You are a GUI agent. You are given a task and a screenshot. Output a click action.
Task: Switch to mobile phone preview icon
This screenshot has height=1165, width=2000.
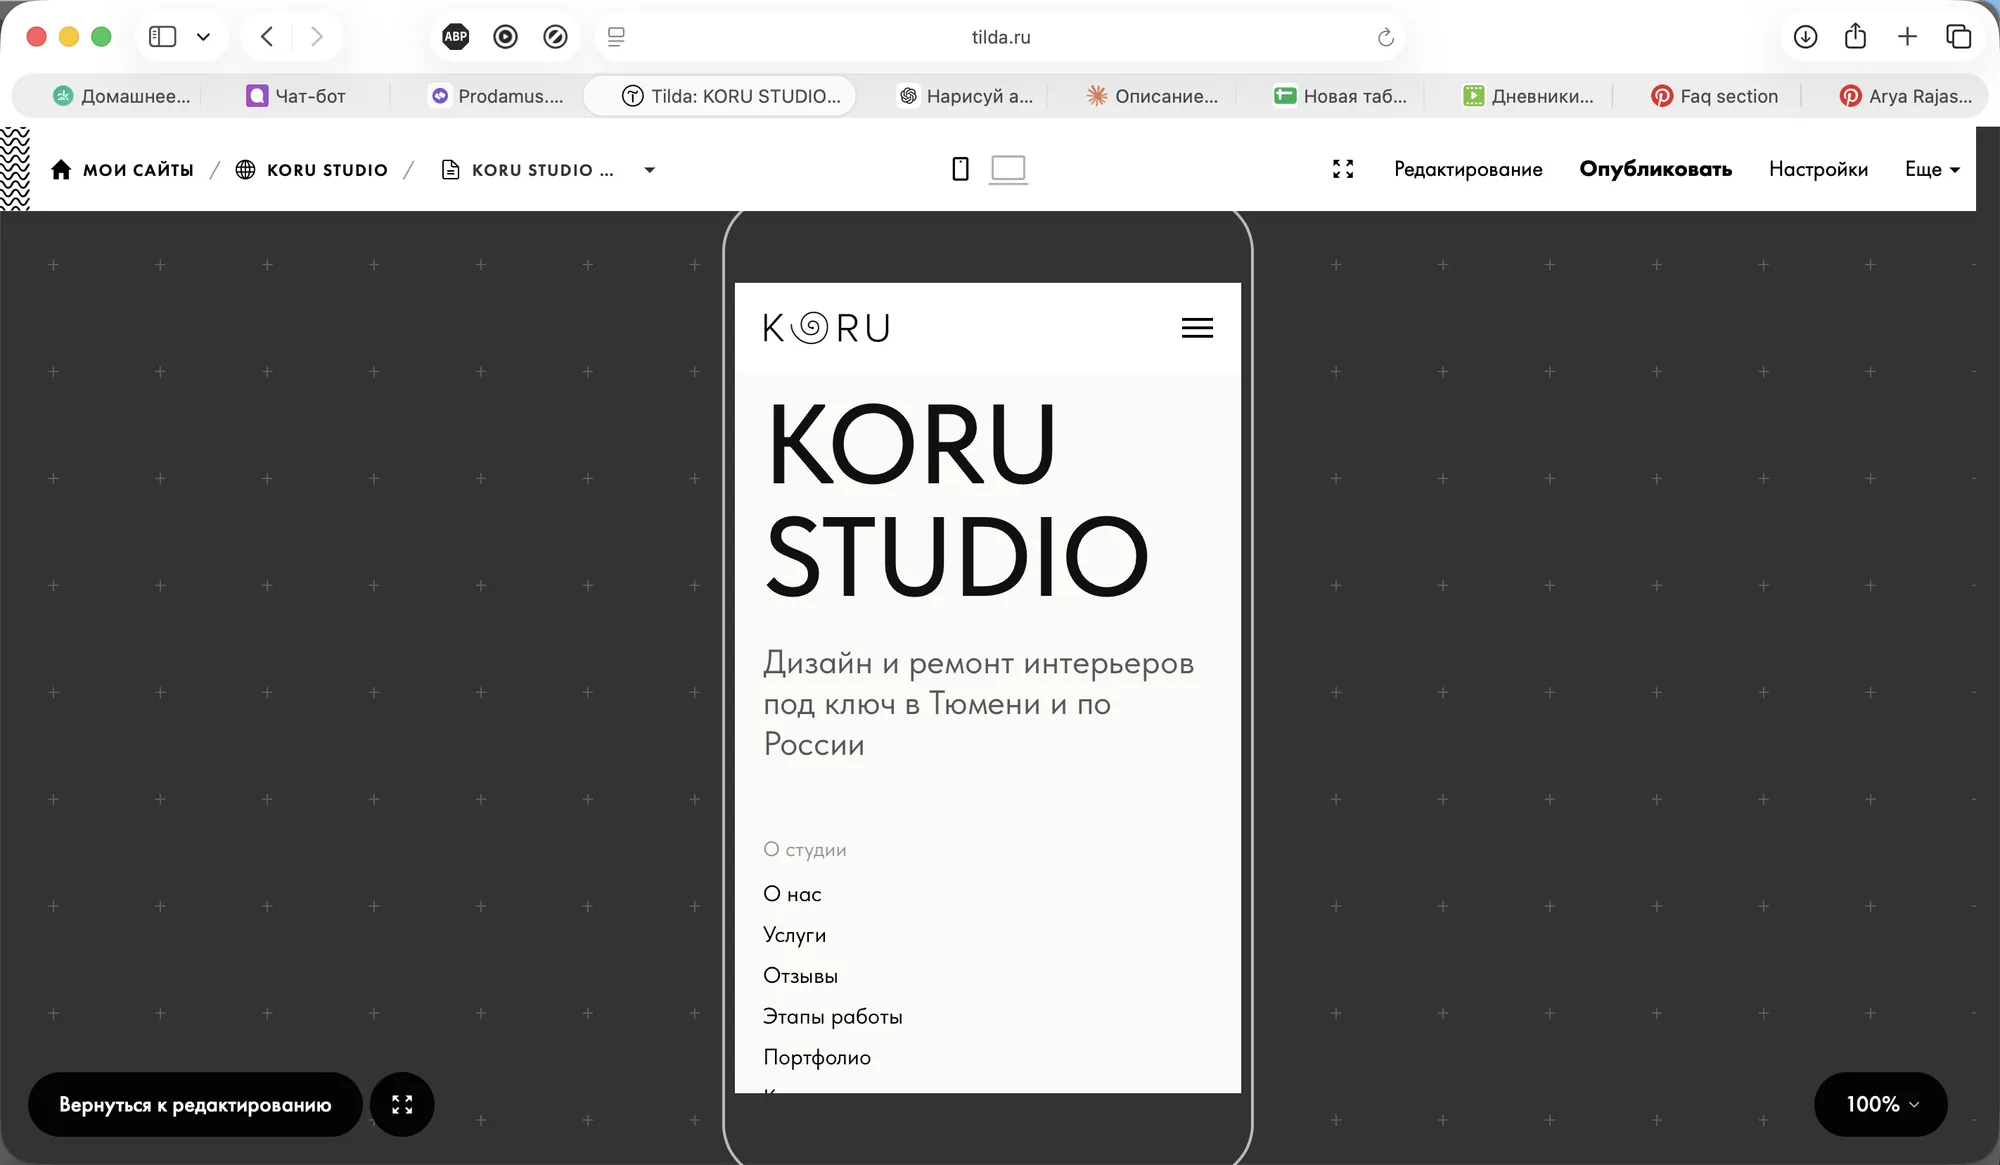960,169
